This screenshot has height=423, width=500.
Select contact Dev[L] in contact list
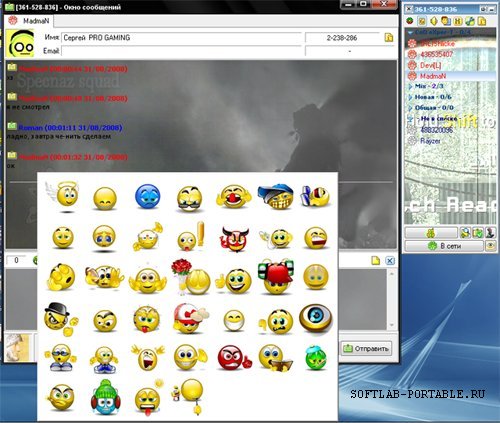coord(430,65)
